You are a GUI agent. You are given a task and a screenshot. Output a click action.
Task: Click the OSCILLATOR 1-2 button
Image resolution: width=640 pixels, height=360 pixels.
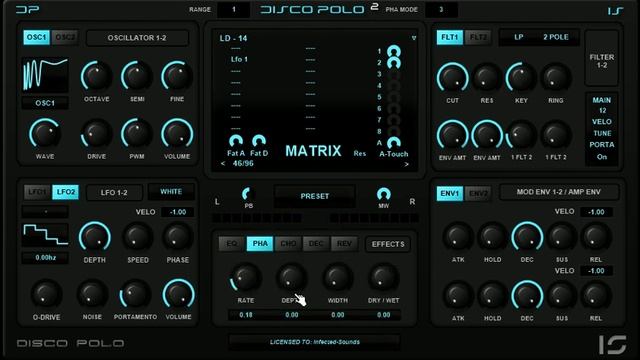click(x=137, y=38)
